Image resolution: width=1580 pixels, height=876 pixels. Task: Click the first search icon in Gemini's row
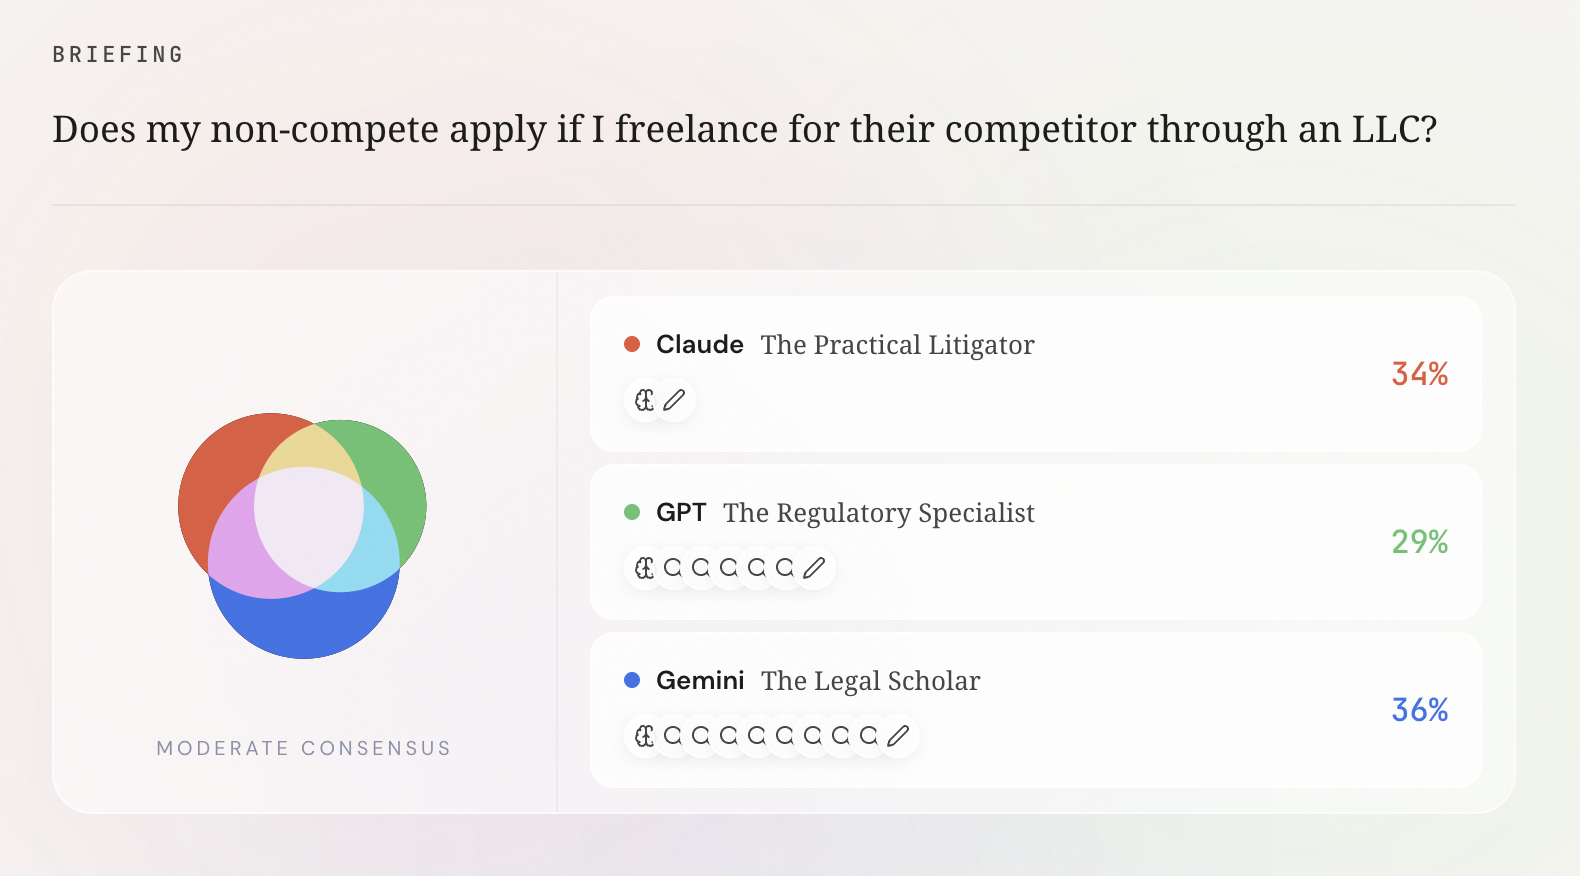pyautogui.click(x=673, y=736)
